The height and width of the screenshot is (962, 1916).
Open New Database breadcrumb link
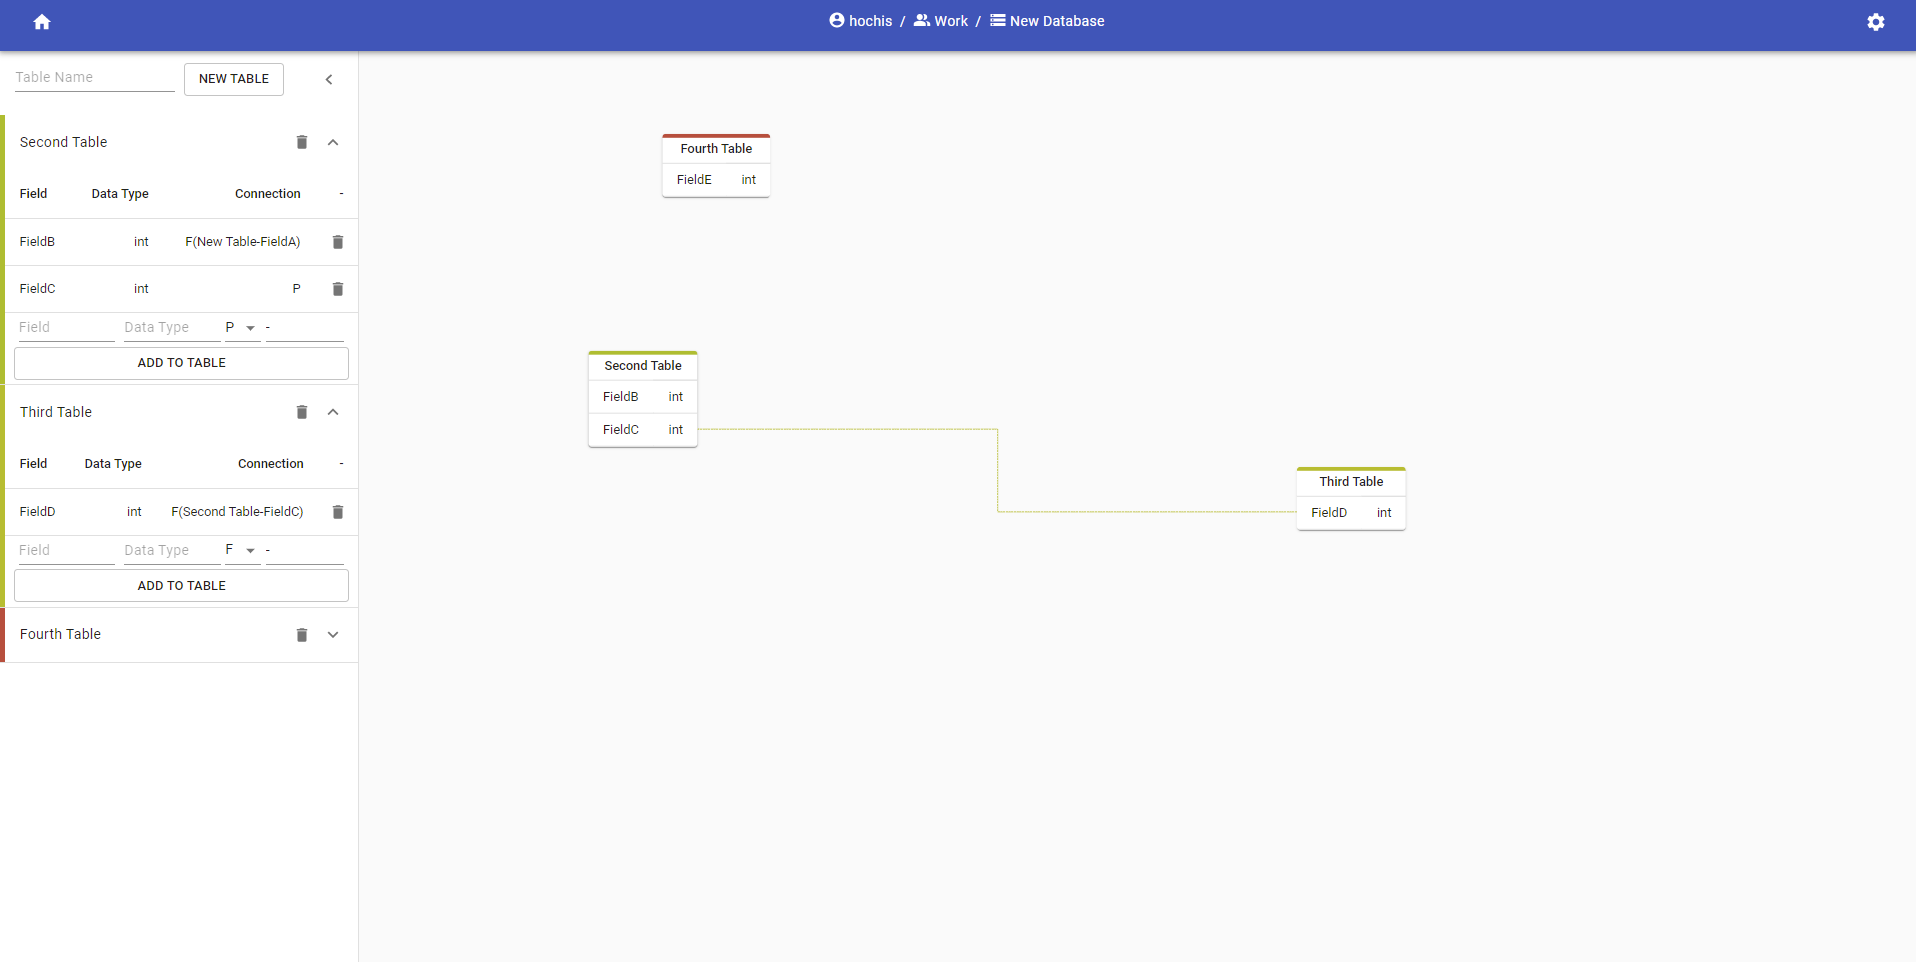[x=1047, y=21]
